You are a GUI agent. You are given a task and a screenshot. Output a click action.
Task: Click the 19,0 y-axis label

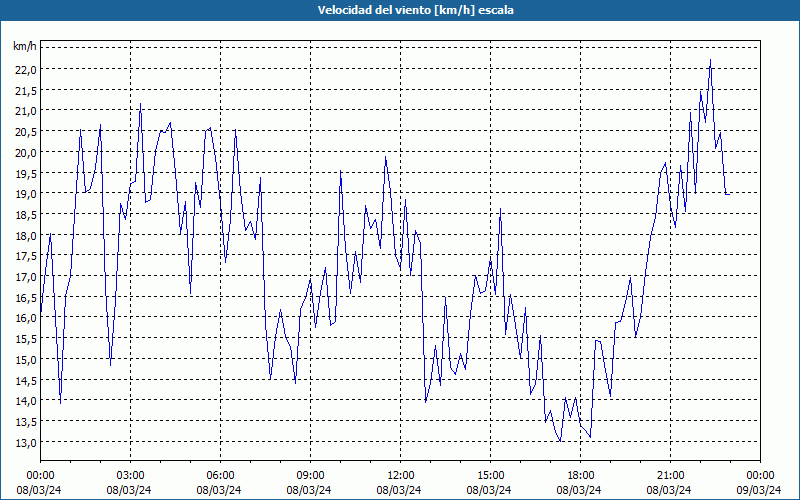[x=26, y=194]
